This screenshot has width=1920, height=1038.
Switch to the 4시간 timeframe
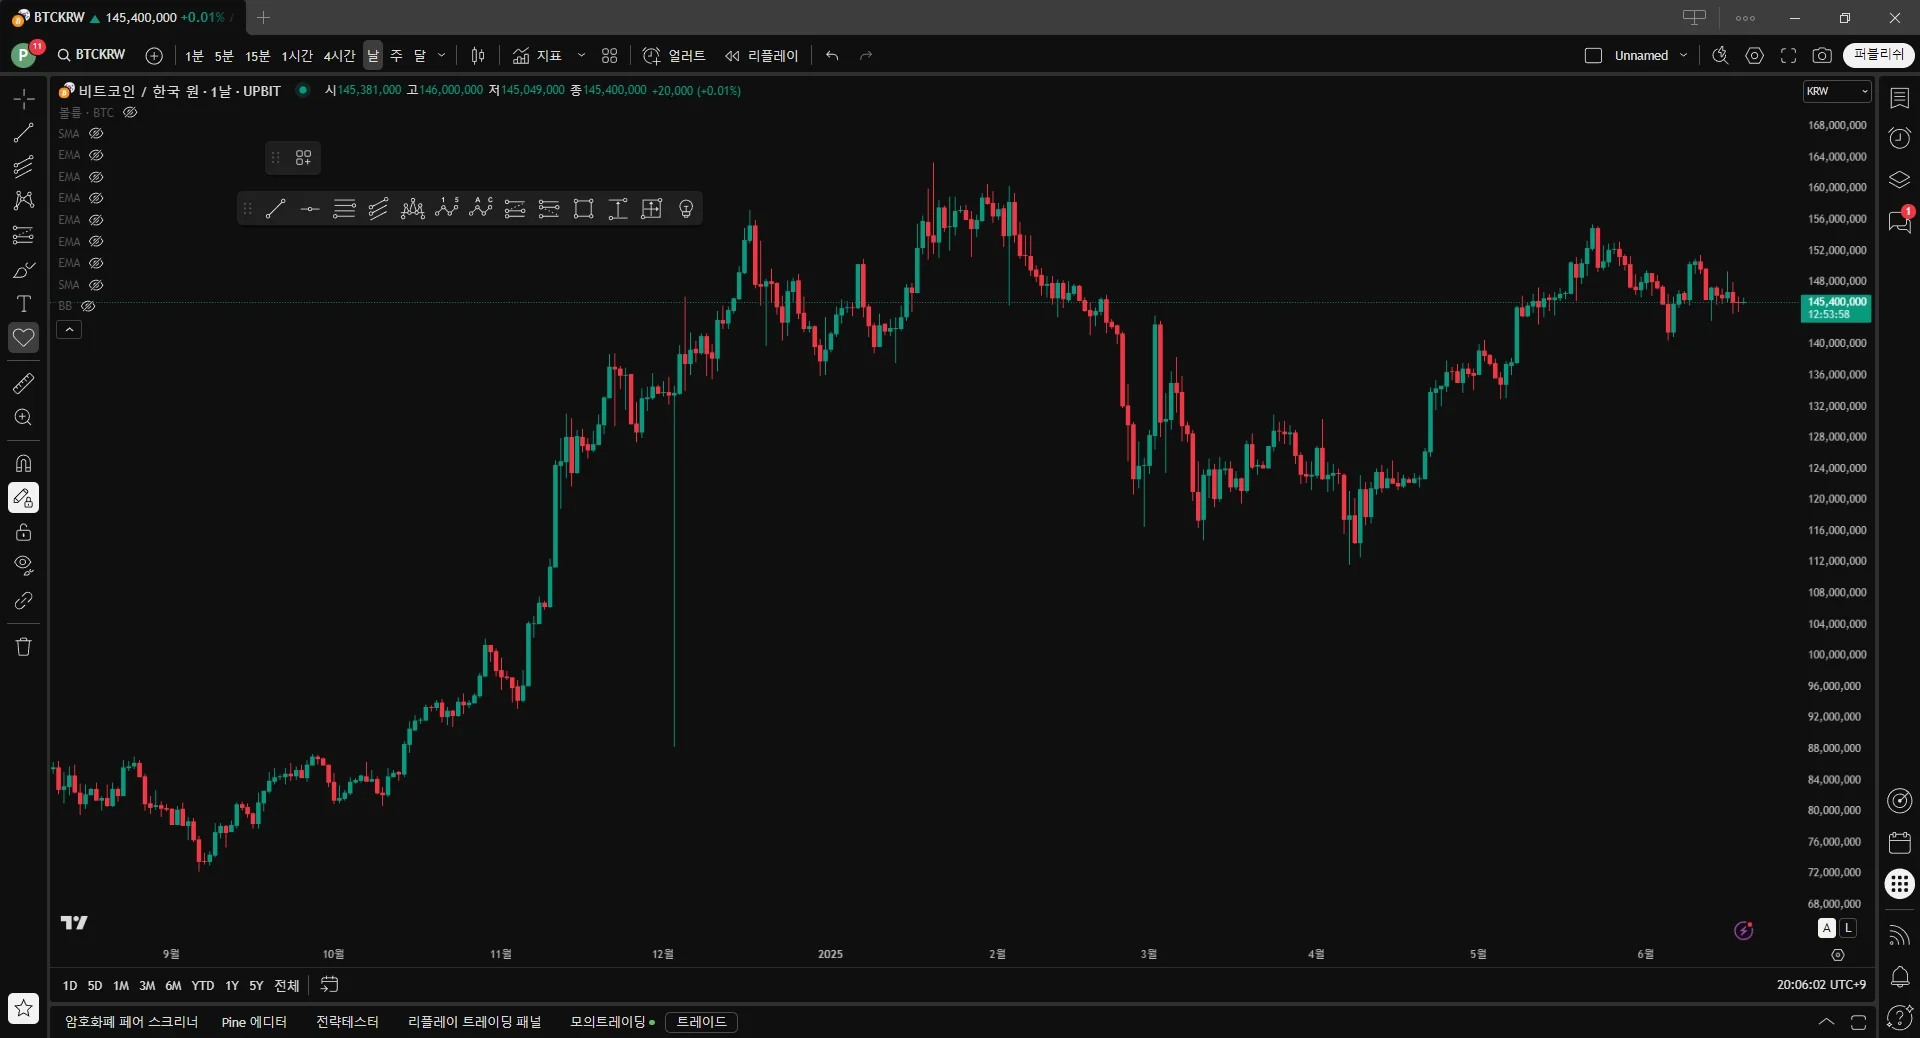pos(339,56)
